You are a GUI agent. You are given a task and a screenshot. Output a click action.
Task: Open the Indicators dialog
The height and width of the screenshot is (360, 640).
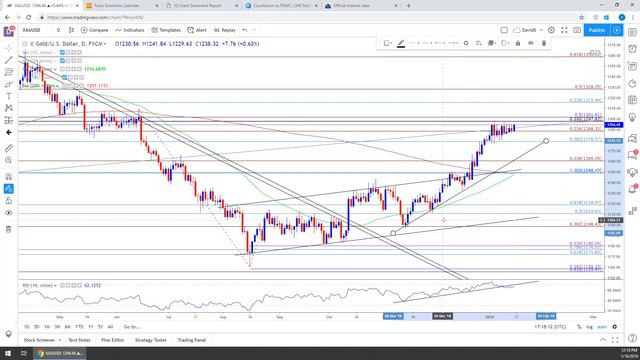coord(130,30)
